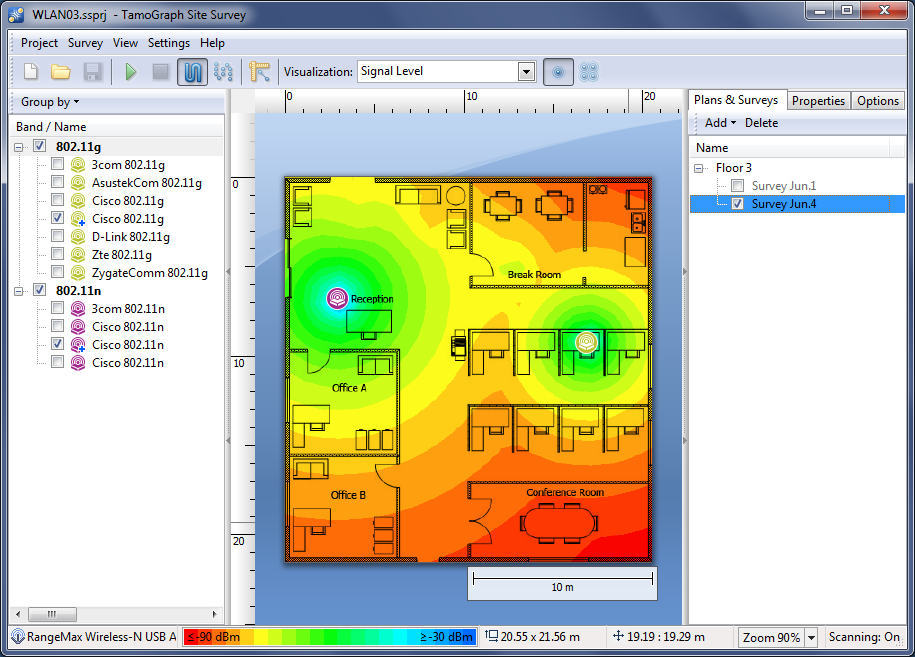Image resolution: width=915 pixels, height=657 pixels.
Task: Switch to the Properties tab
Action: click(818, 101)
